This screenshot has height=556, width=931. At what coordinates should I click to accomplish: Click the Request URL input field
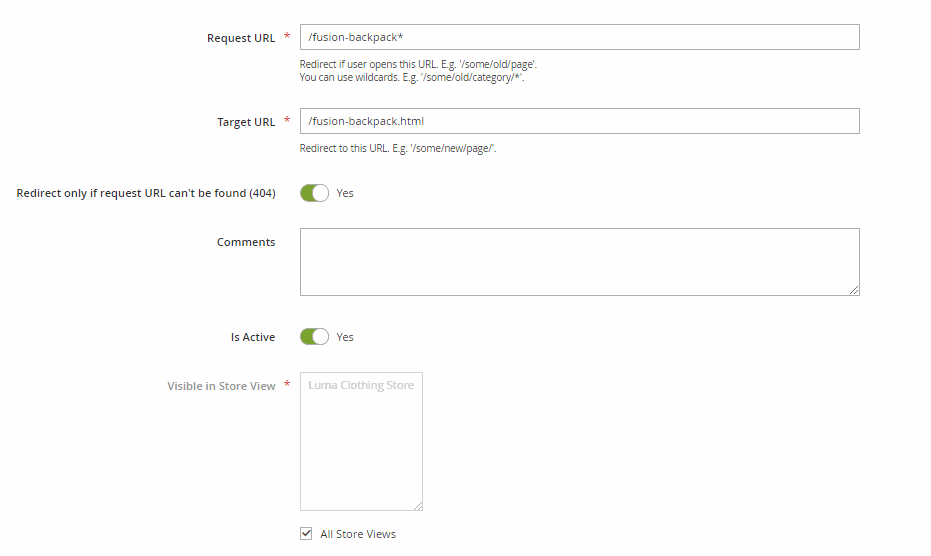[579, 37]
